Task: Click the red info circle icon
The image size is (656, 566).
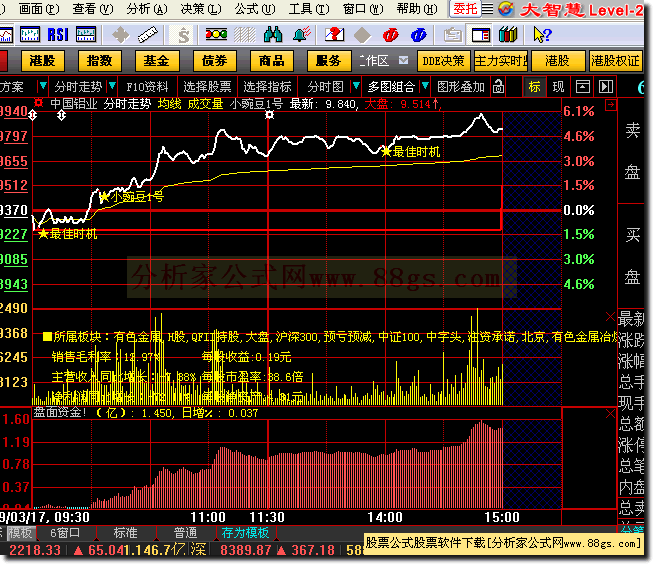Action: pos(390,35)
